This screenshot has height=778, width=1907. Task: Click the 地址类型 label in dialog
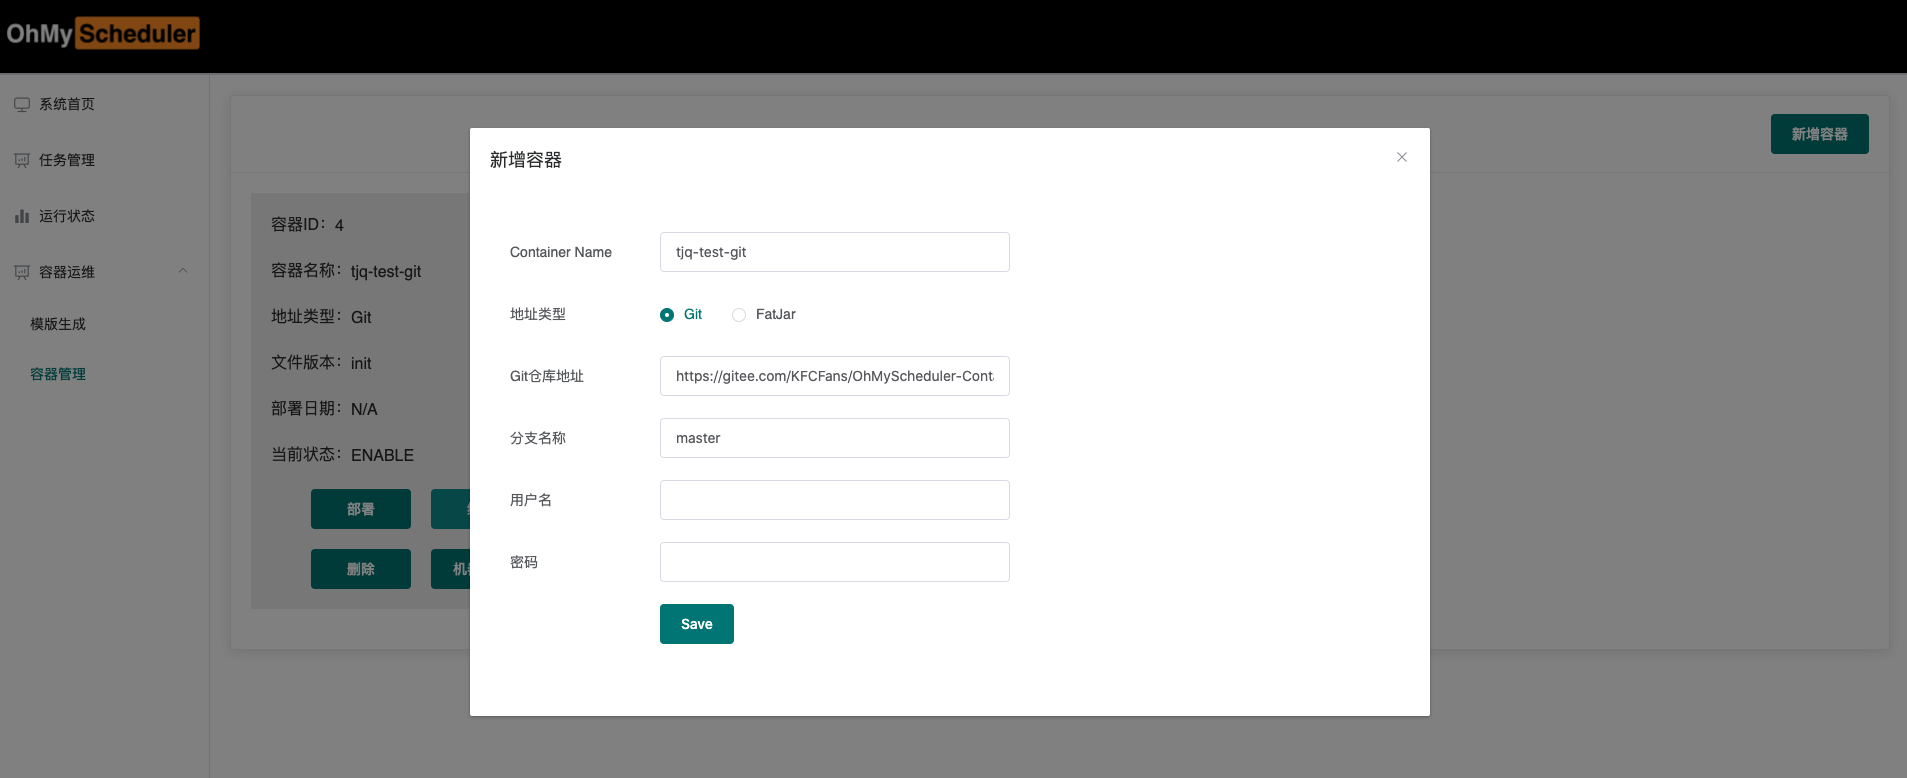click(538, 314)
